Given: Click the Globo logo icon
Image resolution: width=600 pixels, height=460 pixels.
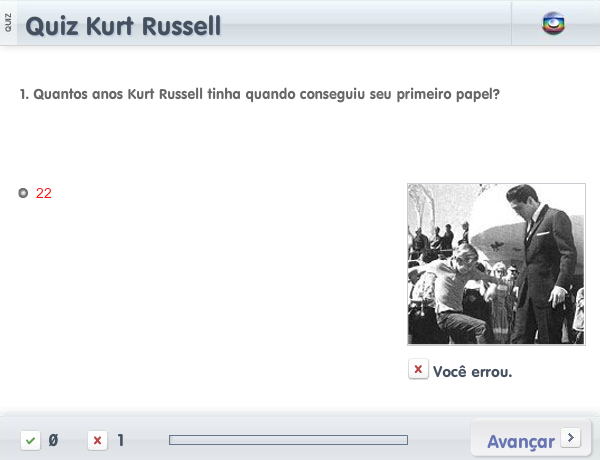Looking at the screenshot, I should (x=553, y=23).
